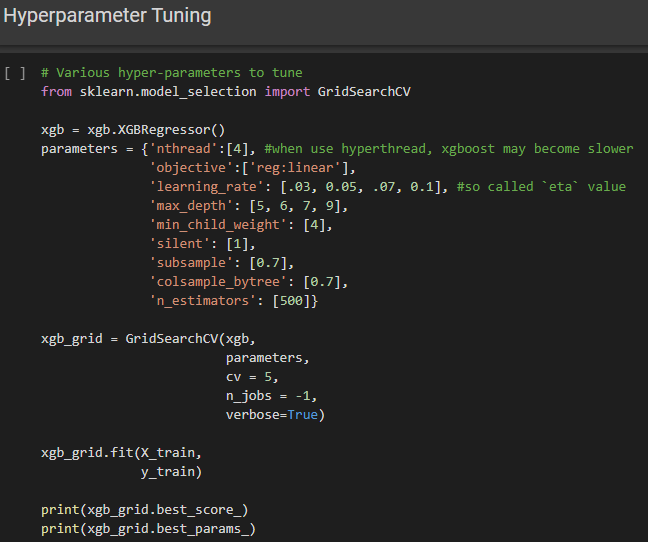Click the 'silent' parameter line

coord(202,244)
